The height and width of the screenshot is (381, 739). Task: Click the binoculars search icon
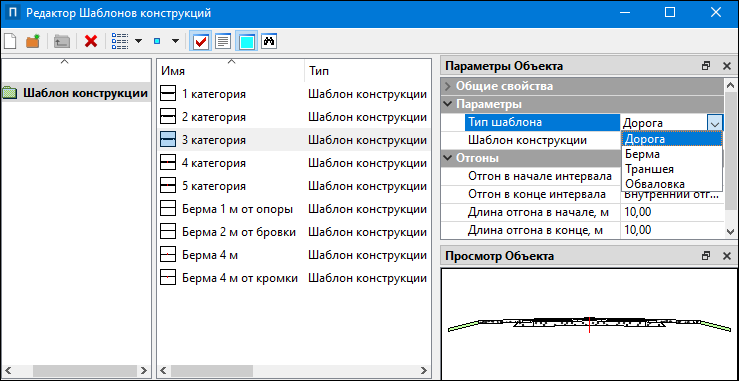pyautogui.click(x=269, y=41)
